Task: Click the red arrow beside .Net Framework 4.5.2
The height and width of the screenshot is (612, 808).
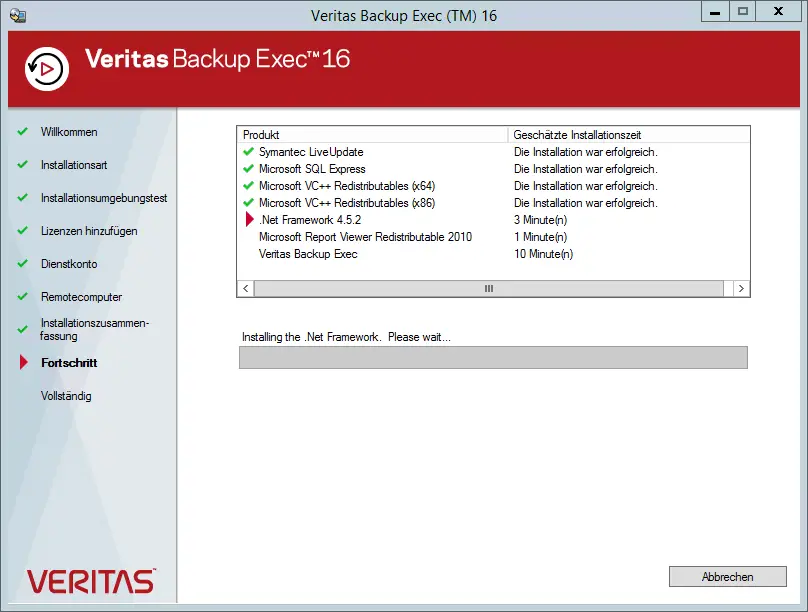Action: [x=249, y=219]
